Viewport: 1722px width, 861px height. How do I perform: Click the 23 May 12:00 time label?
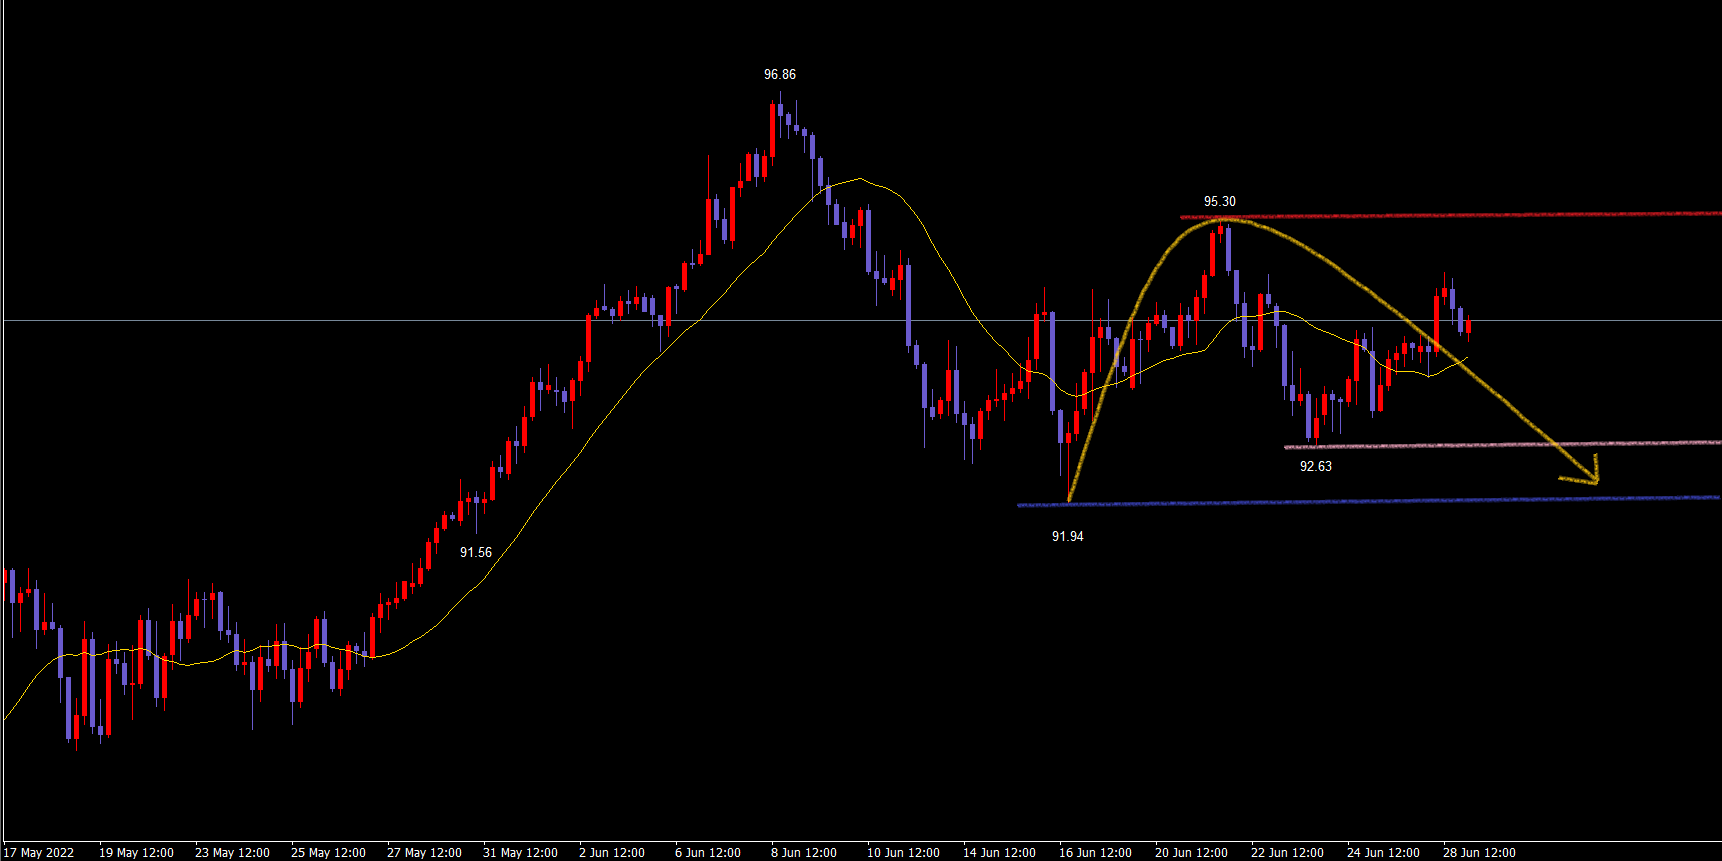pos(232,853)
